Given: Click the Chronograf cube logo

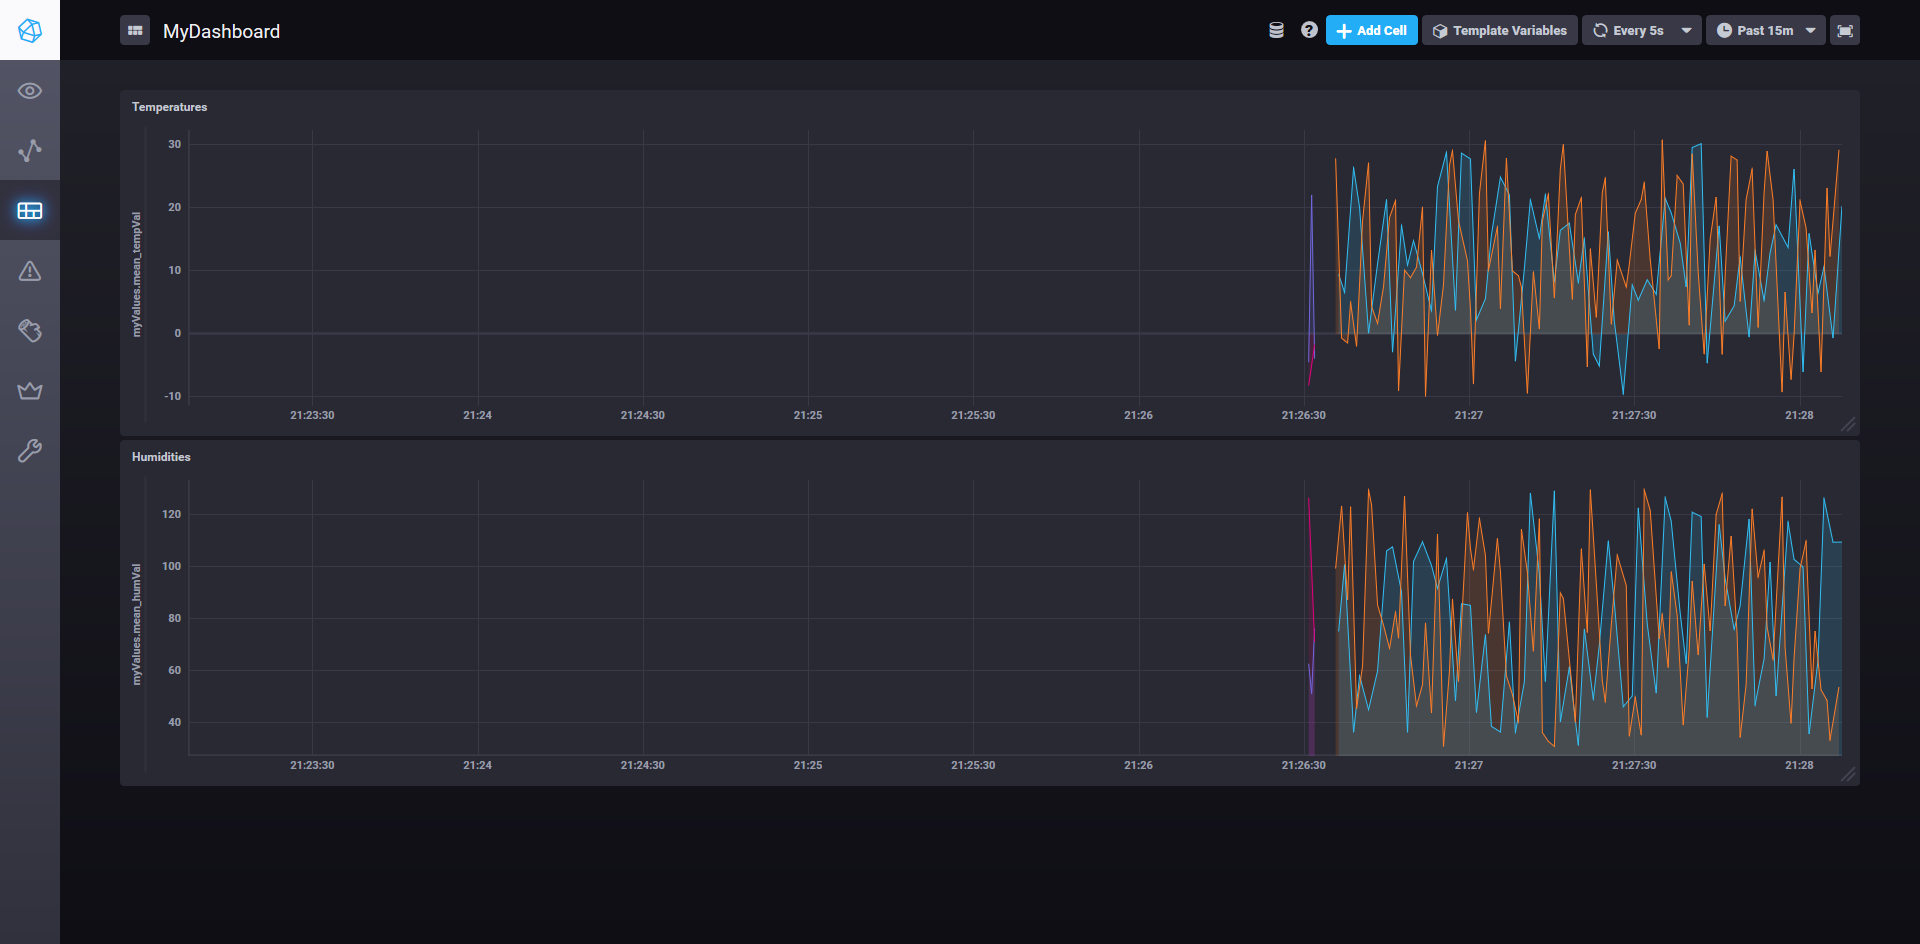Looking at the screenshot, I should click(x=30, y=30).
